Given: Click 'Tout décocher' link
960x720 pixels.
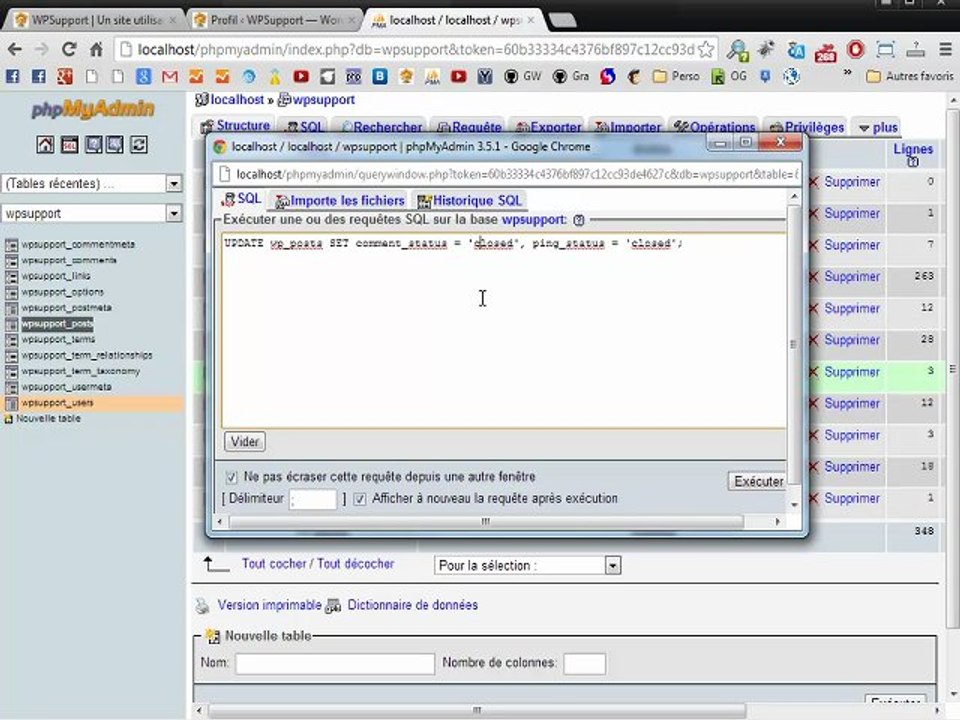Looking at the screenshot, I should tap(355, 563).
